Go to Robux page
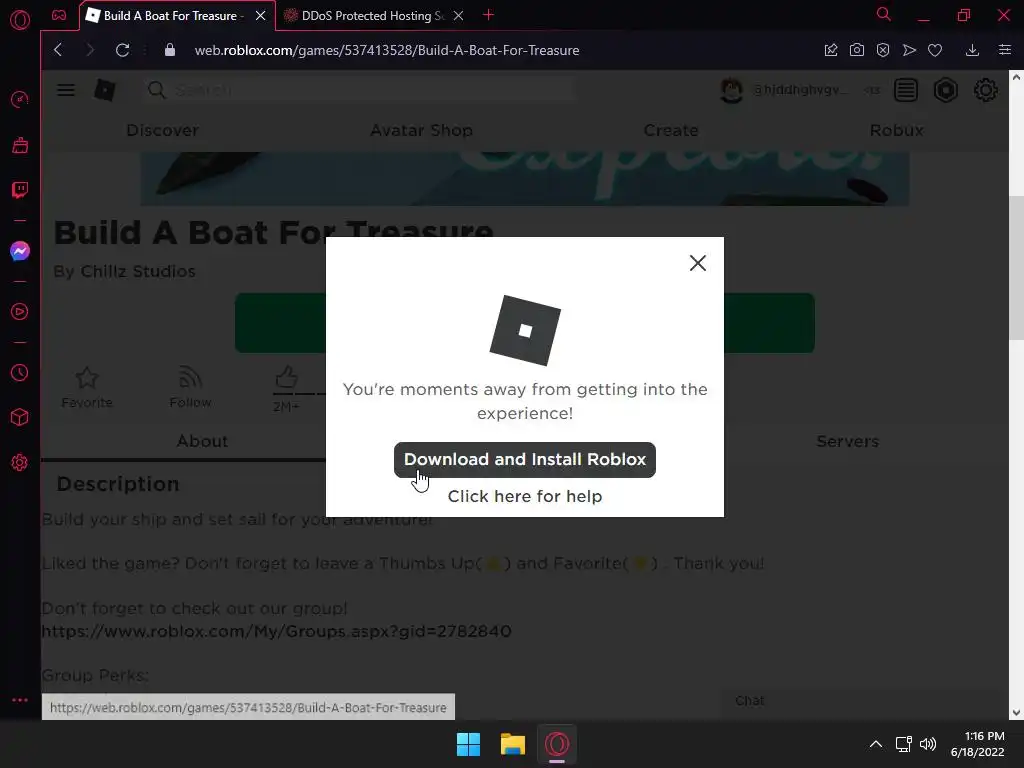Viewport: 1024px width, 768px height. pyautogui.click(x=897, y=131)
